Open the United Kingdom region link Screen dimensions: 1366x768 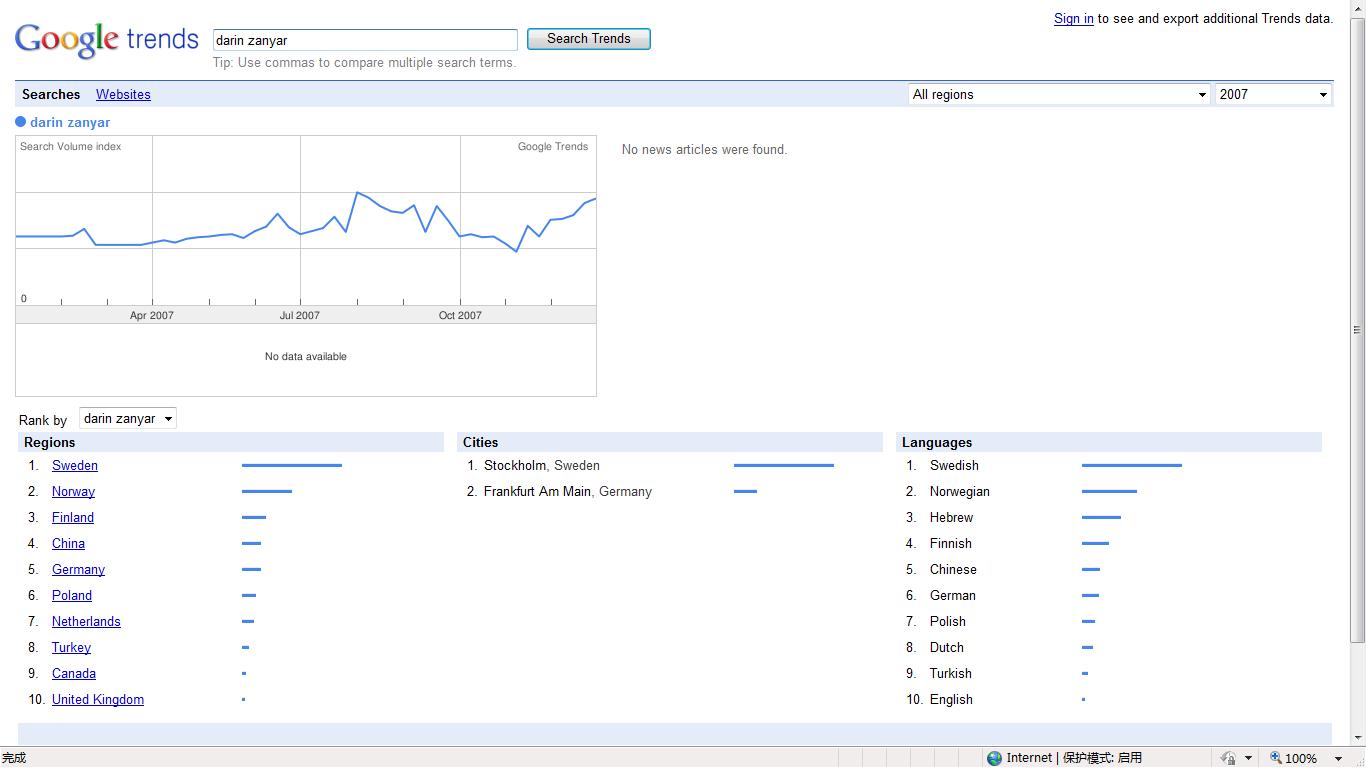(x=98, y=700)
